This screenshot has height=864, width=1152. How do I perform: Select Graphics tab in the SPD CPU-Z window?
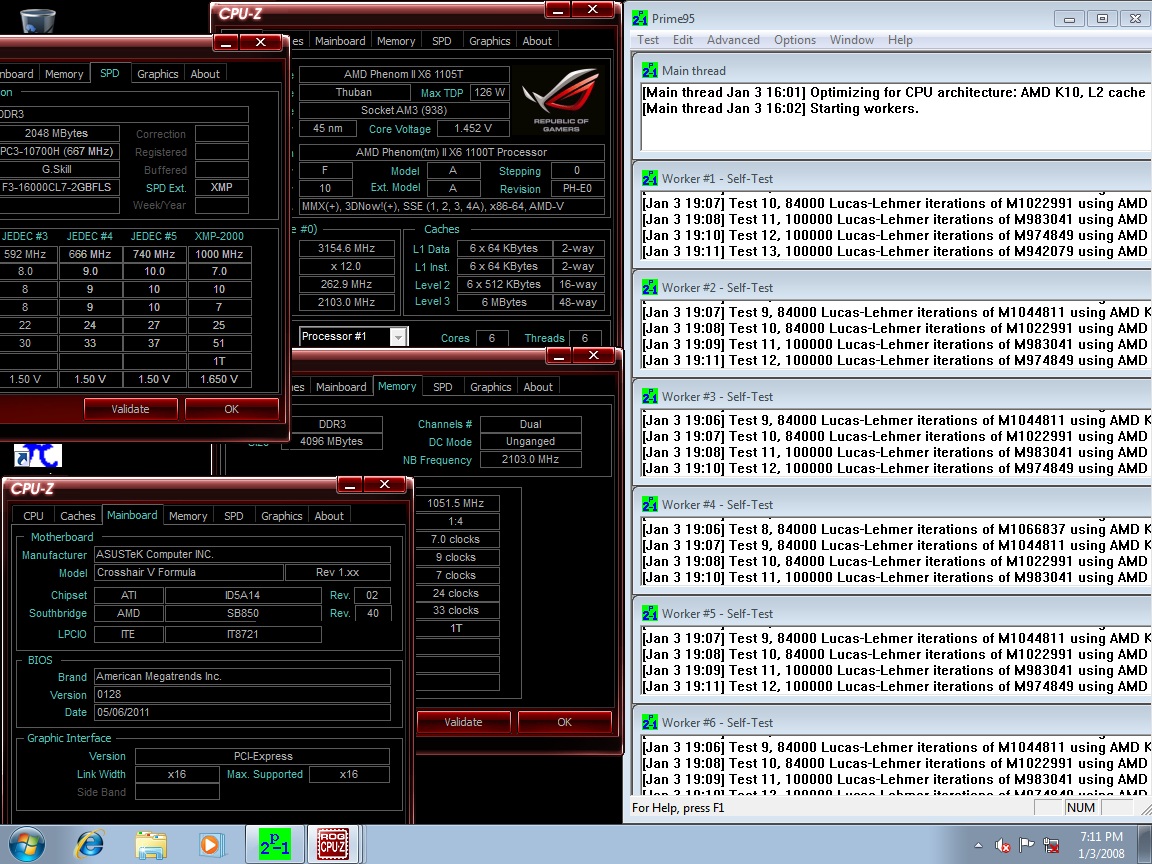coord(157,73)
